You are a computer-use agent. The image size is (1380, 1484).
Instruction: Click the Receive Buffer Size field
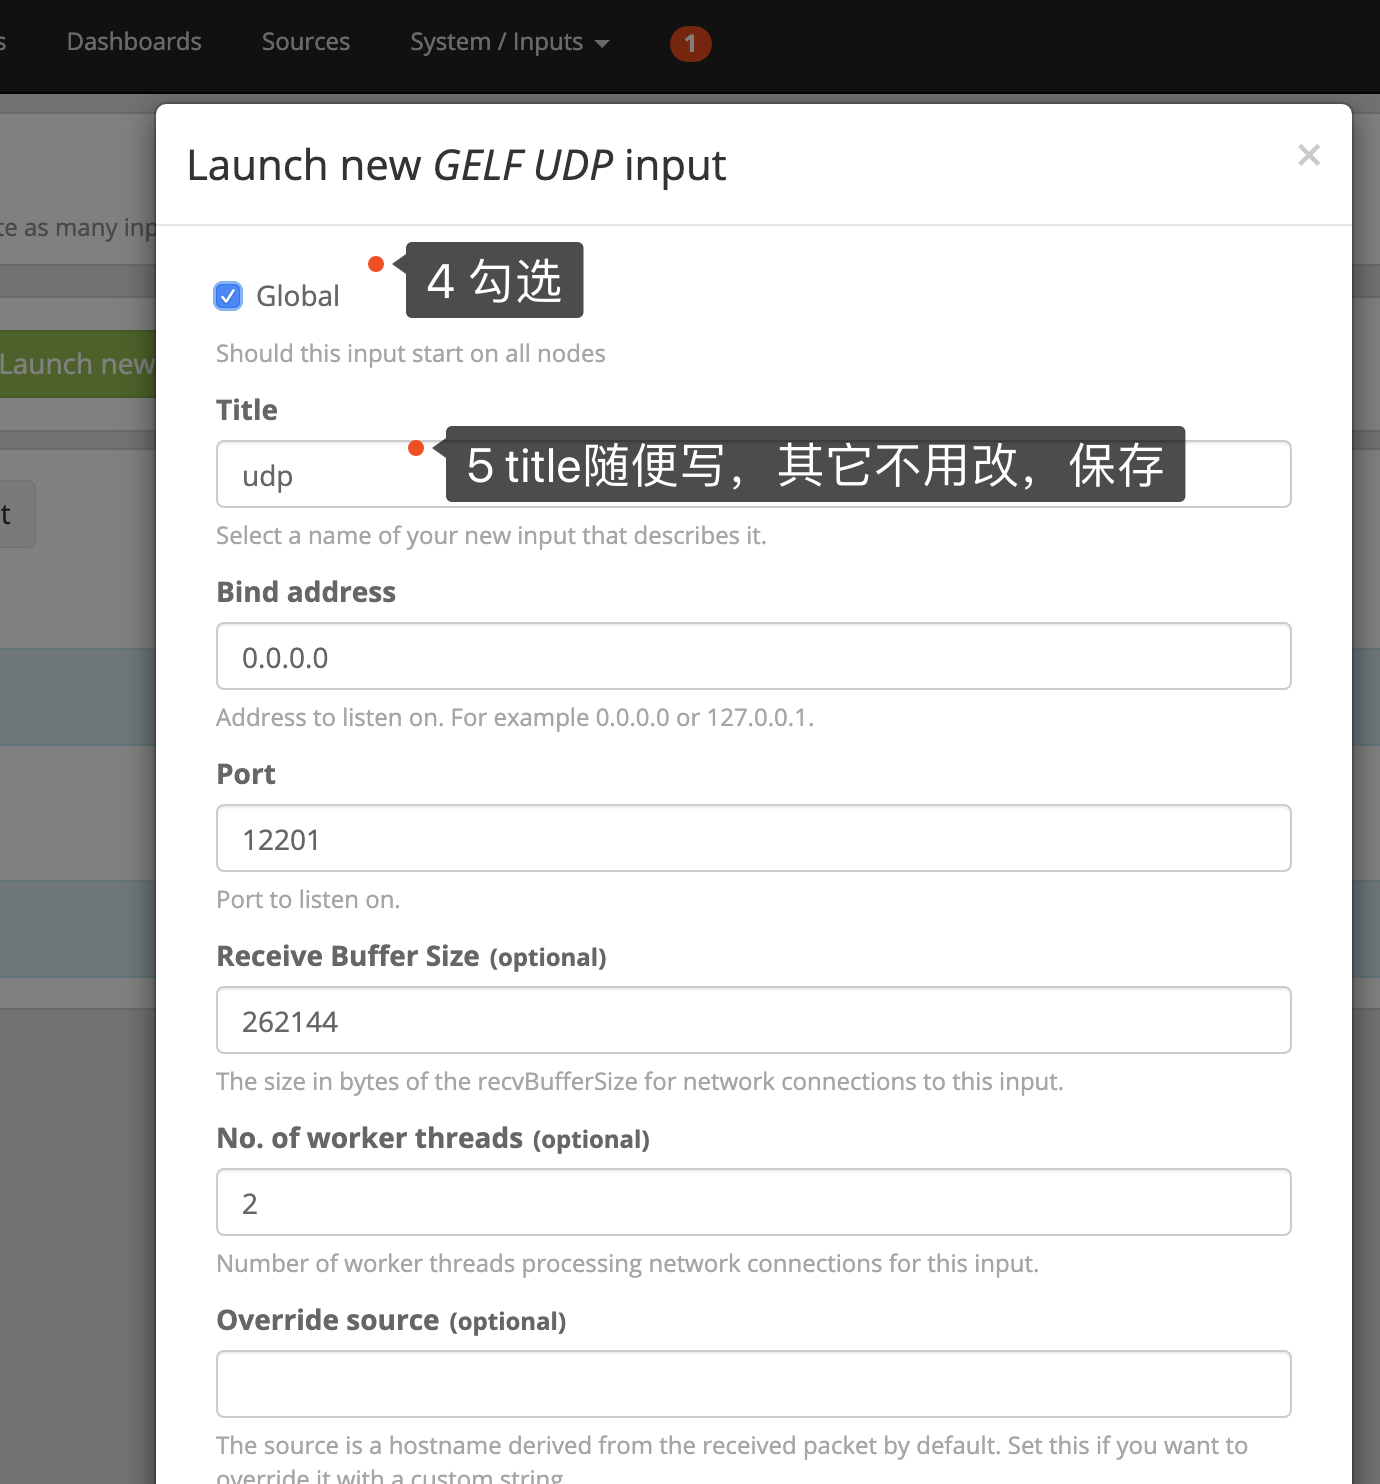pyautogui.click(x=753, y=1020)
